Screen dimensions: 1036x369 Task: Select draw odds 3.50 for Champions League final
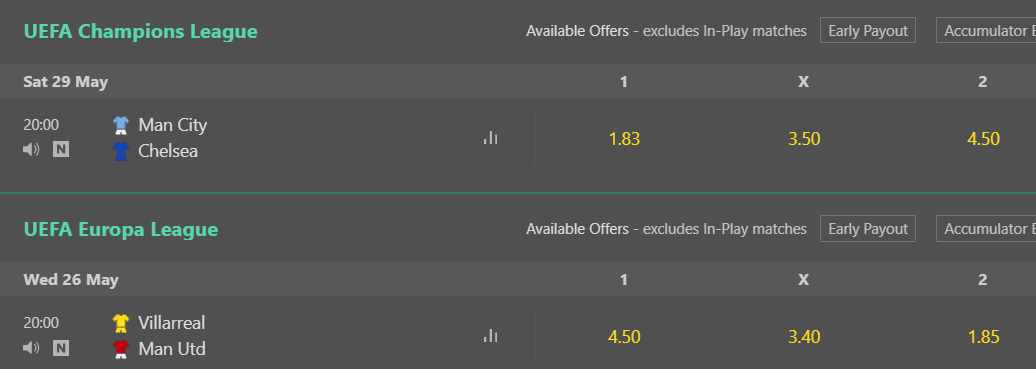(x=804, y=139)
